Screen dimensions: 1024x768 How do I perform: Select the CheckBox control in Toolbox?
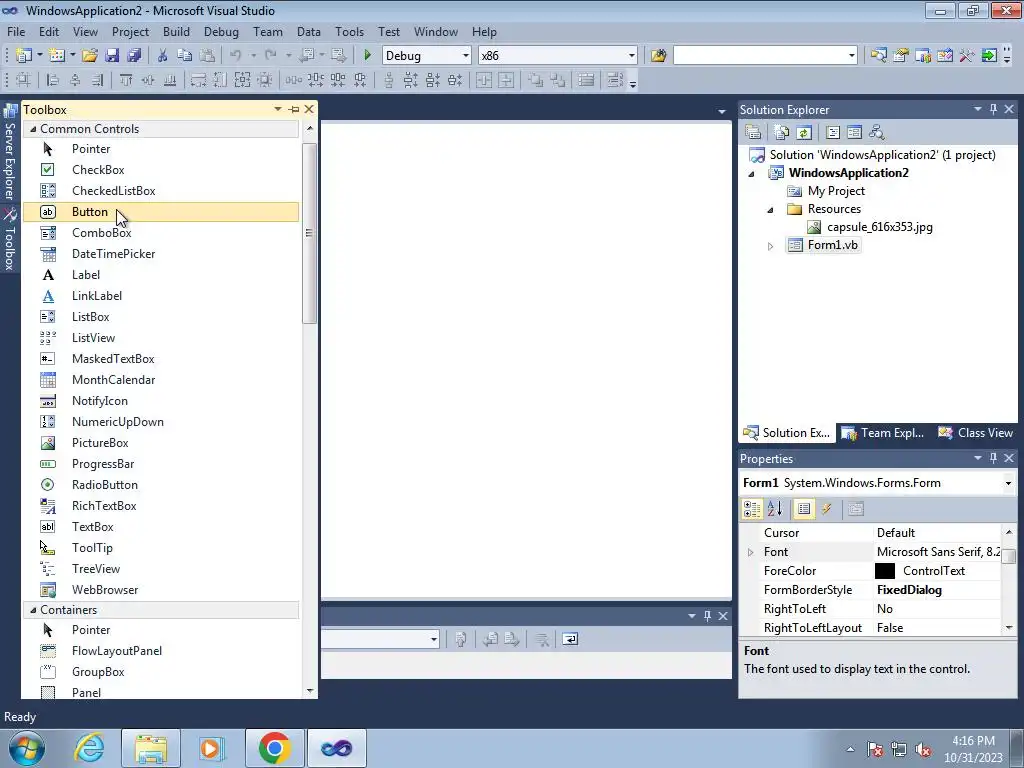(161, 170)
